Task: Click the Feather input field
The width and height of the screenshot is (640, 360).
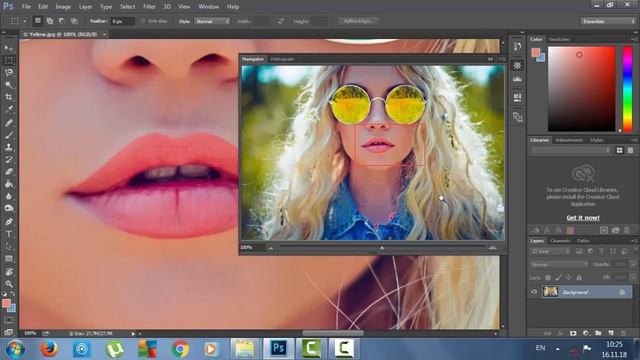Action: point(122,21)
